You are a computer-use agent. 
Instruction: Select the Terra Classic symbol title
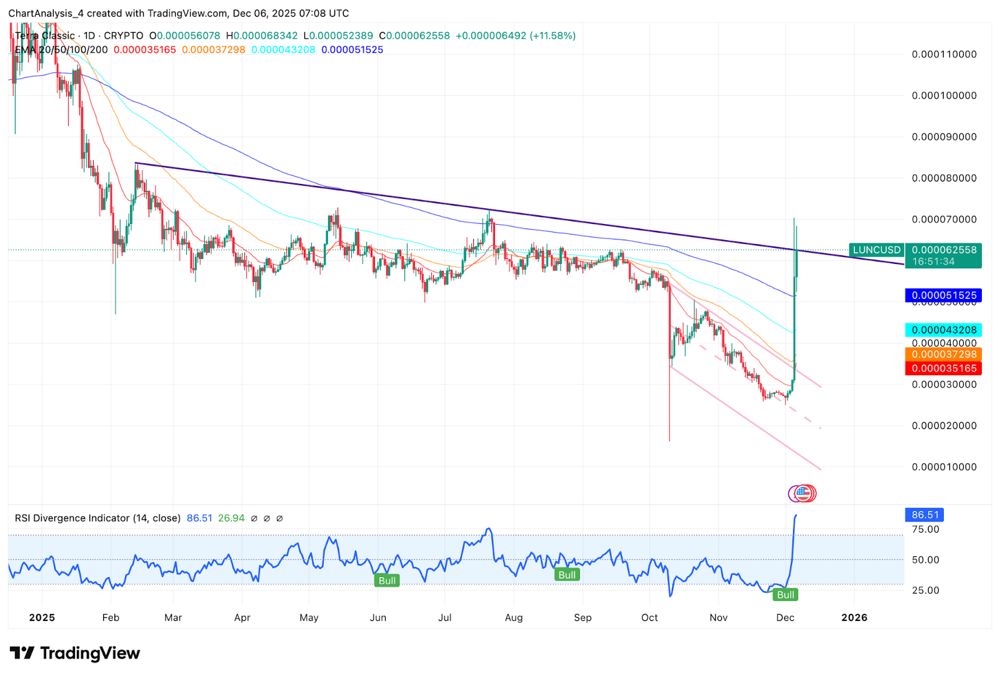point(46,35)
